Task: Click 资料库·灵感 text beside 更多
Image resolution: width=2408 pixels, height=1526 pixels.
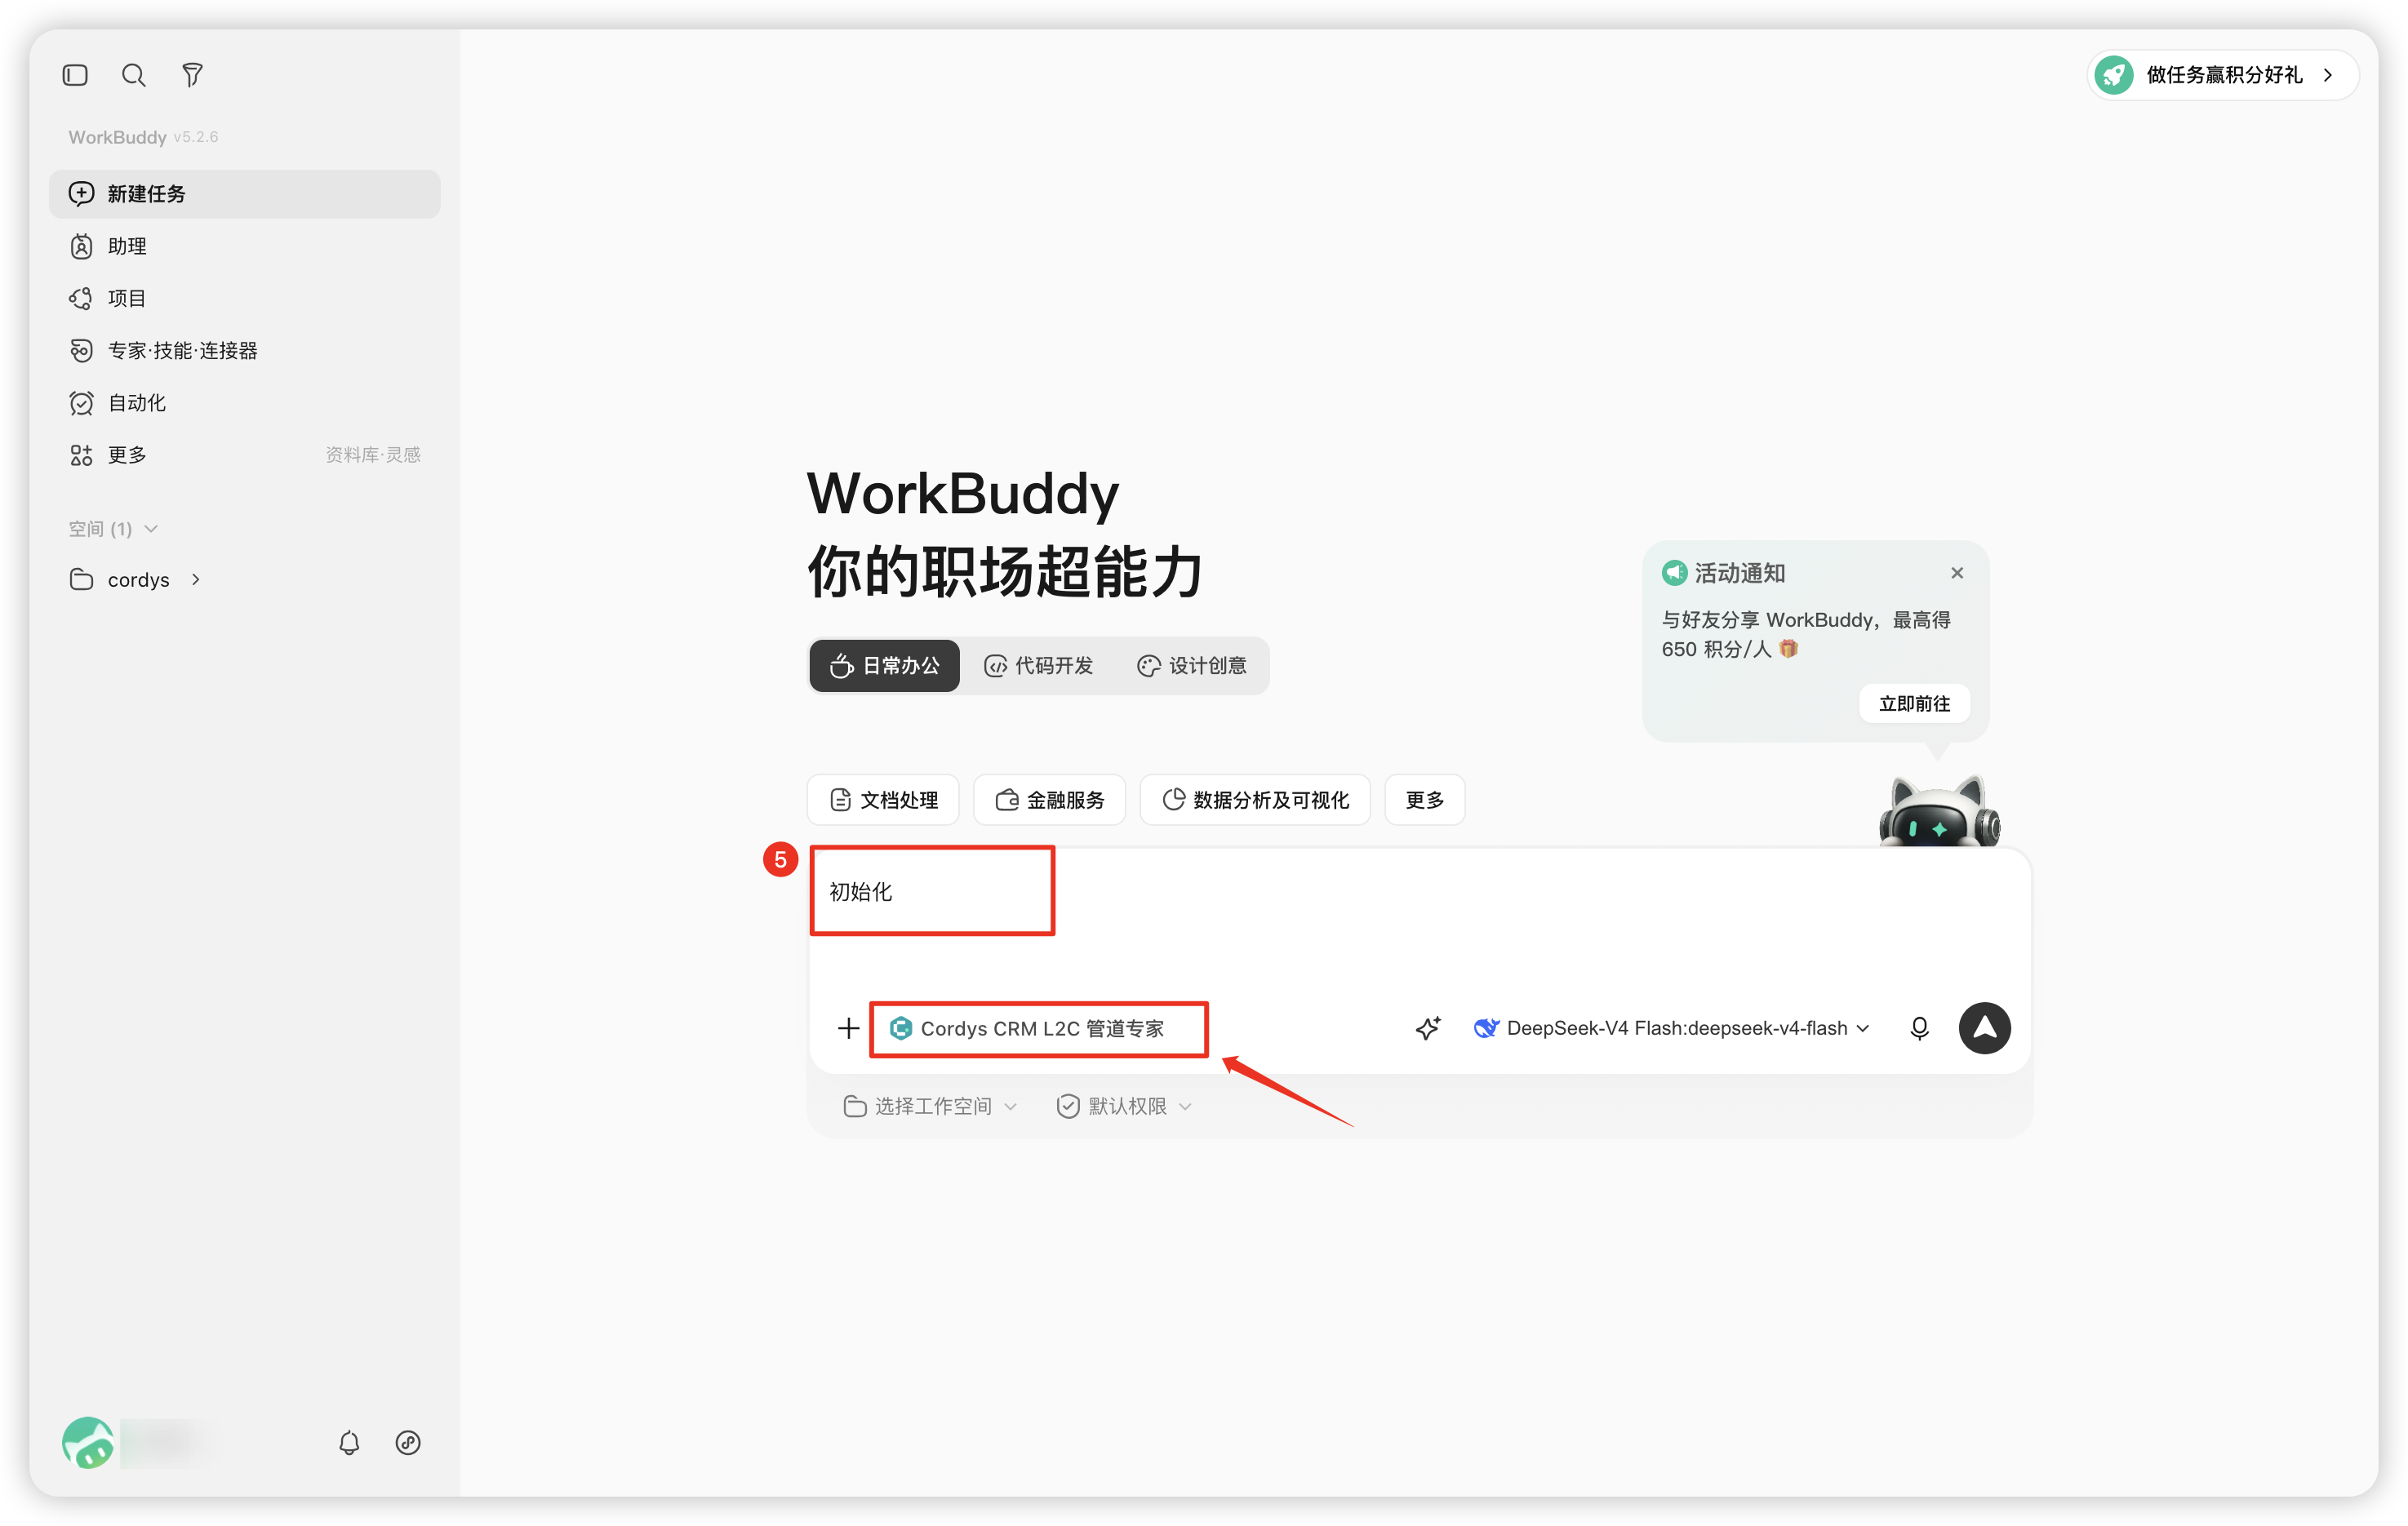Action: 373,455
